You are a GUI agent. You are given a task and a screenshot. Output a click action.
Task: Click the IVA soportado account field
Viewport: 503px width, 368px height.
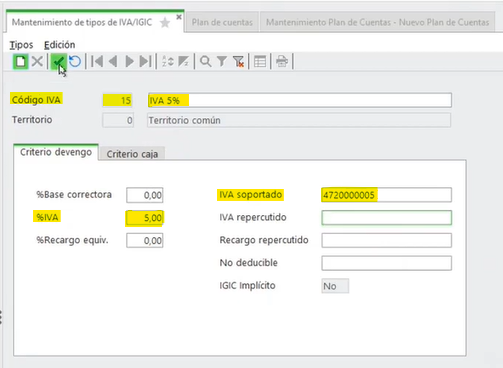pyautogui.click(x=387, y=195)
